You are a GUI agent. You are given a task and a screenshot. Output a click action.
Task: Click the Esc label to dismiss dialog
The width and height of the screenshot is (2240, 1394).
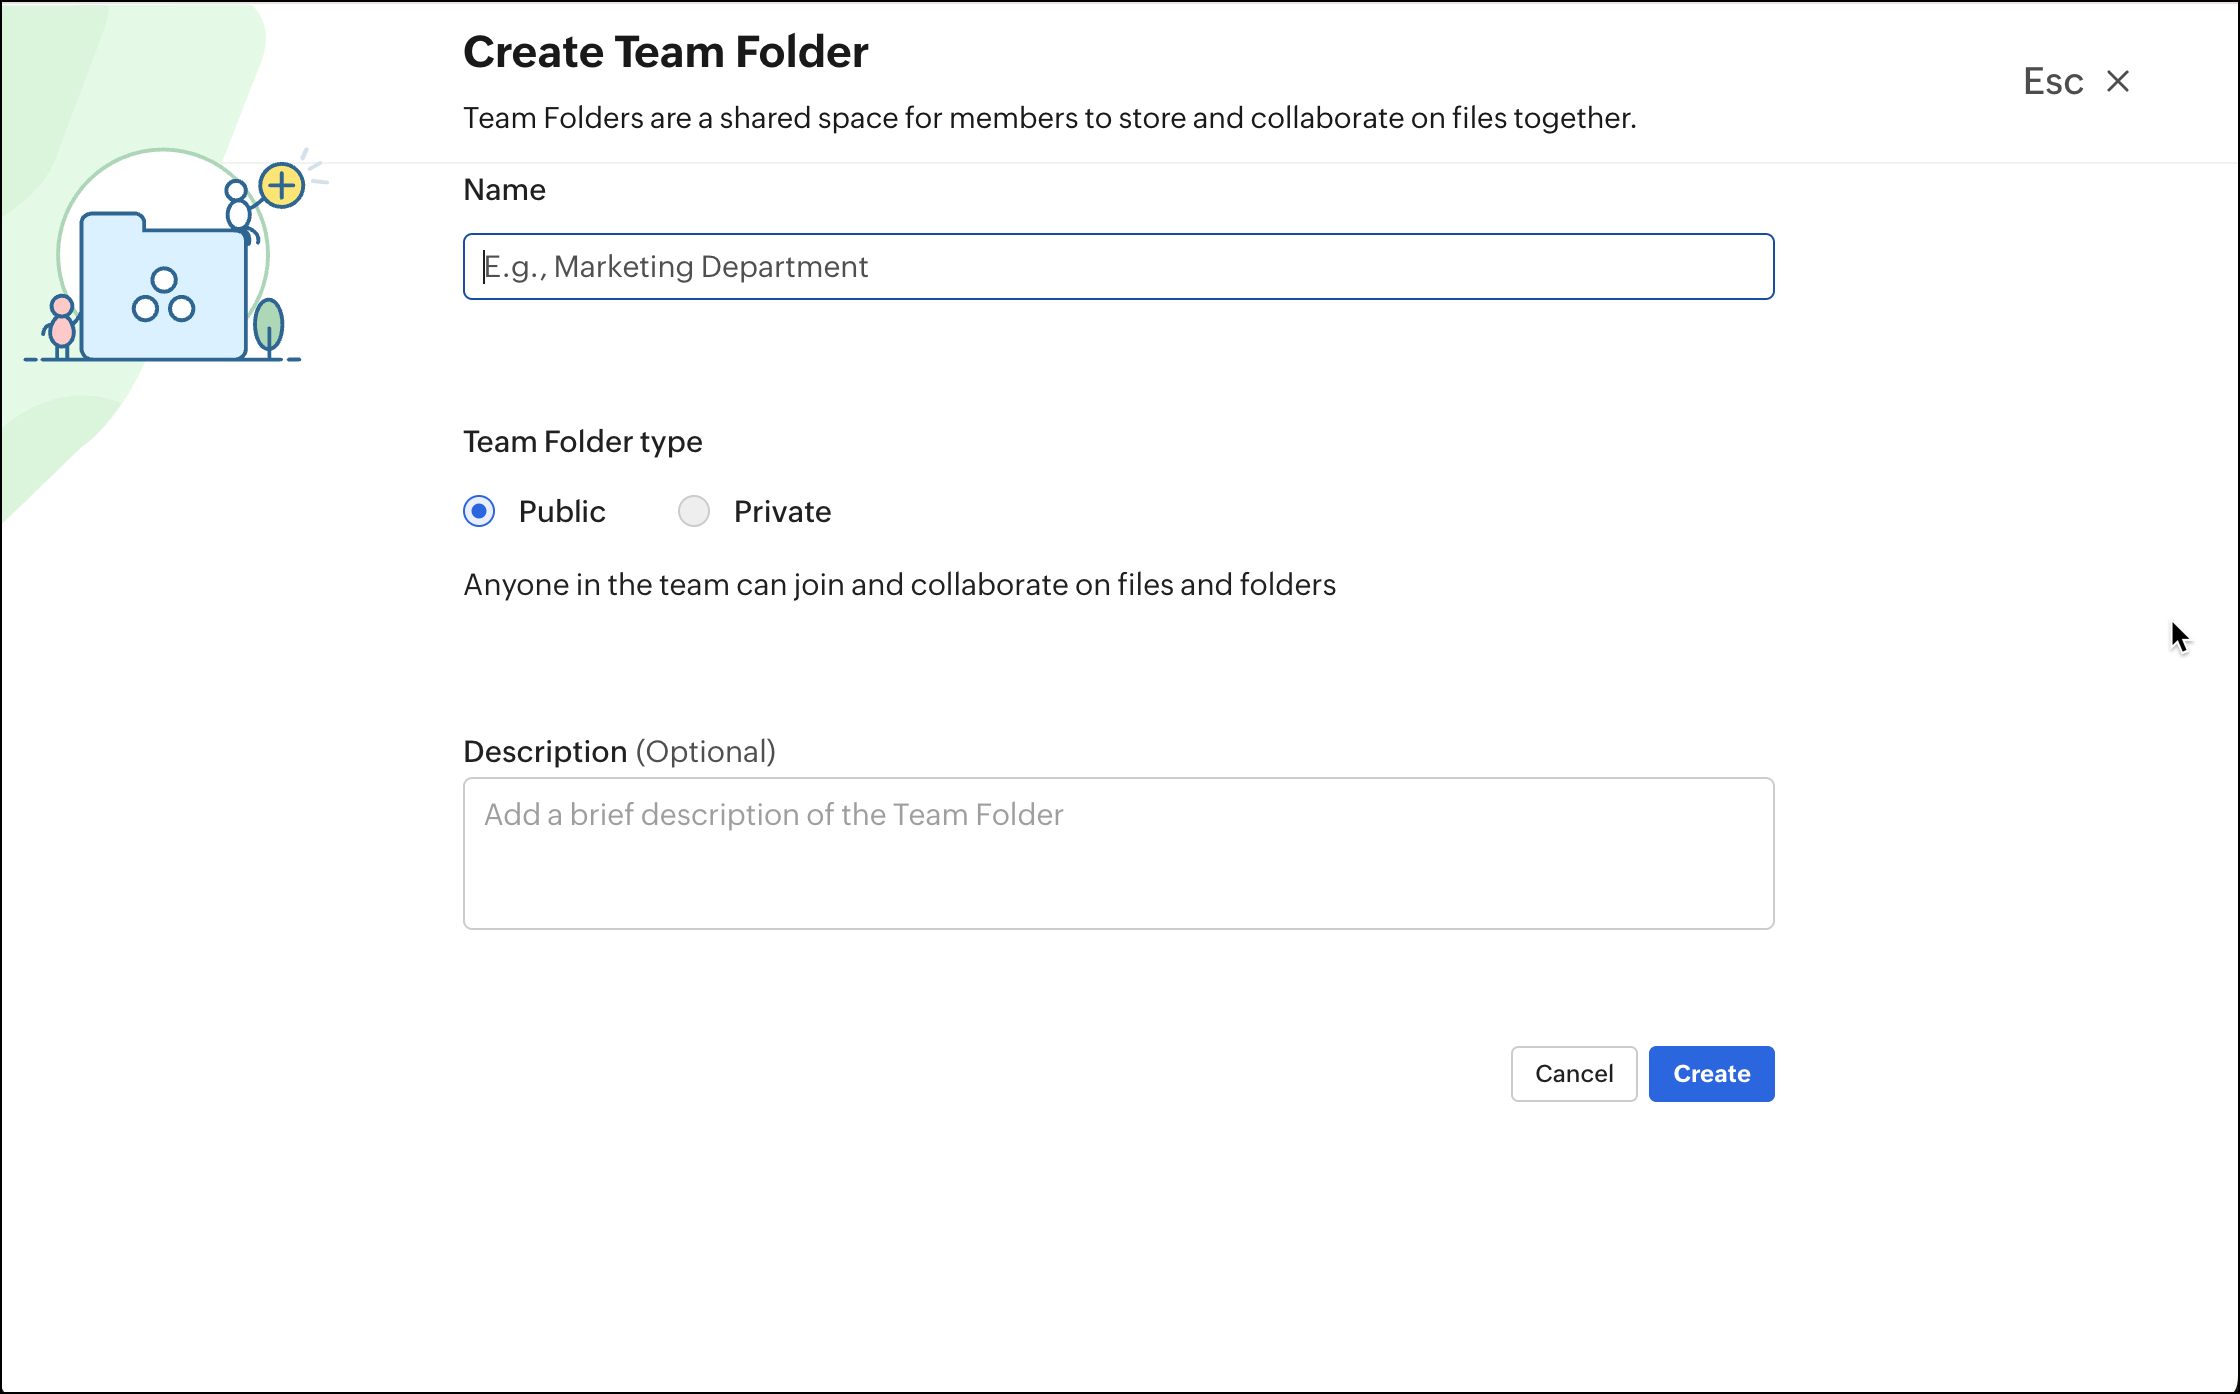click(2052, 81)
